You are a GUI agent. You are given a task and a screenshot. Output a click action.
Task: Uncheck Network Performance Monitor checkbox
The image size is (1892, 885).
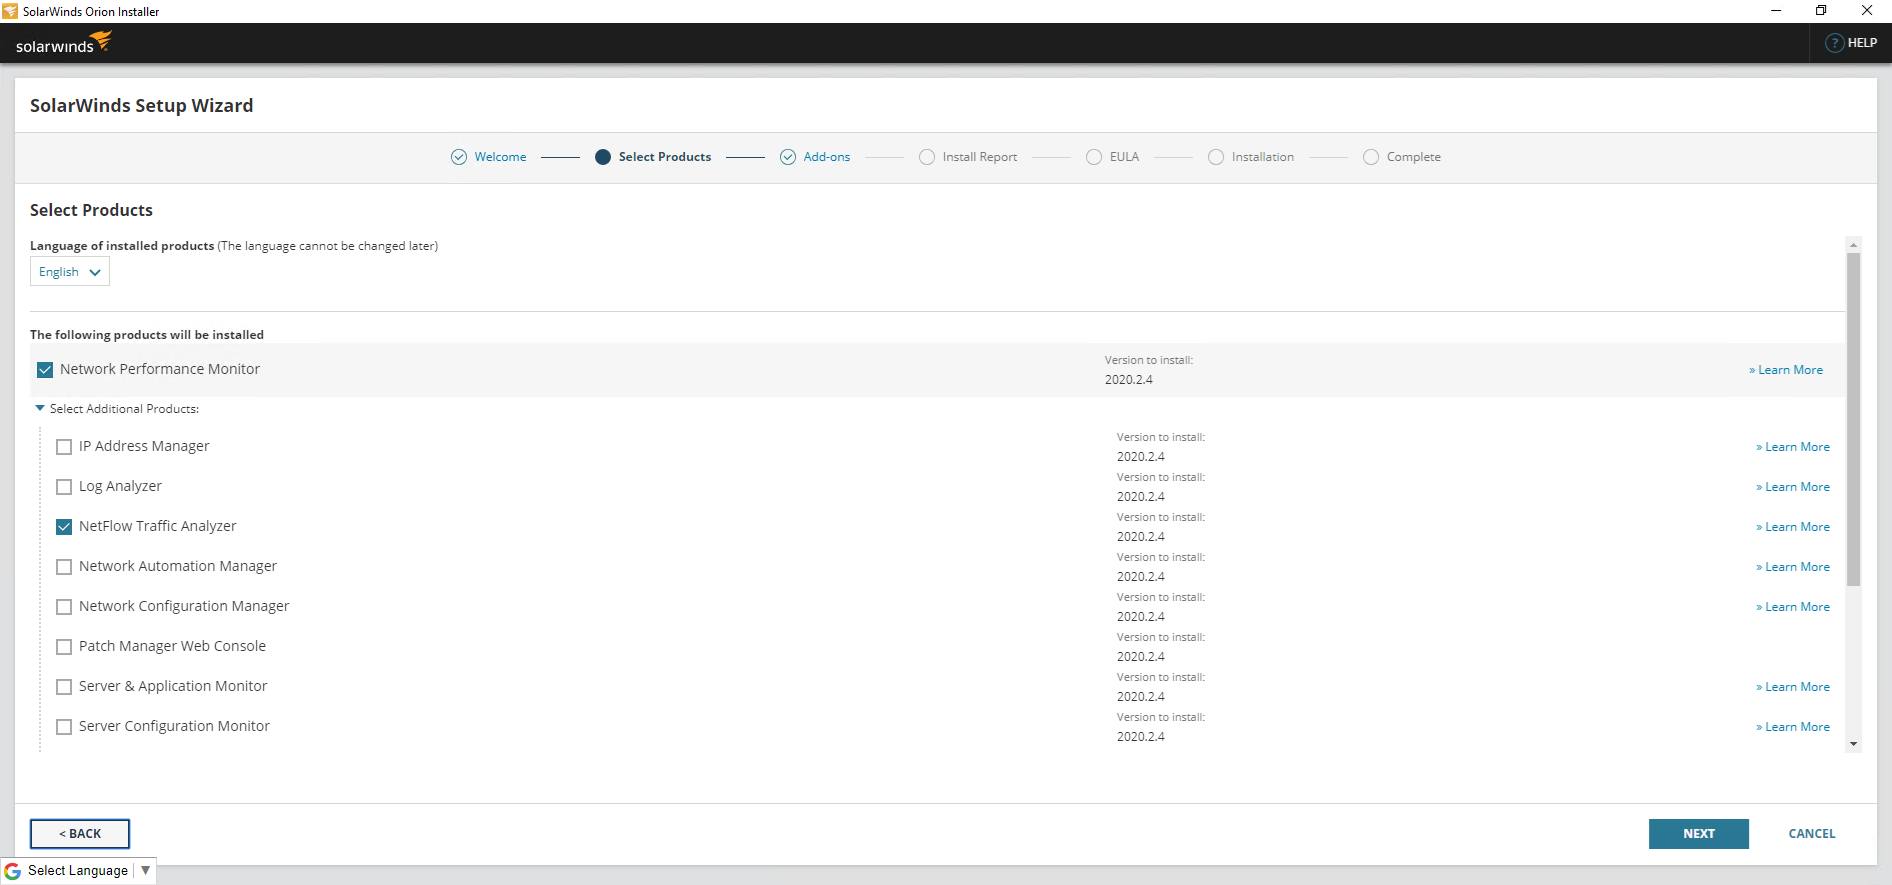[x=45, y=370]
